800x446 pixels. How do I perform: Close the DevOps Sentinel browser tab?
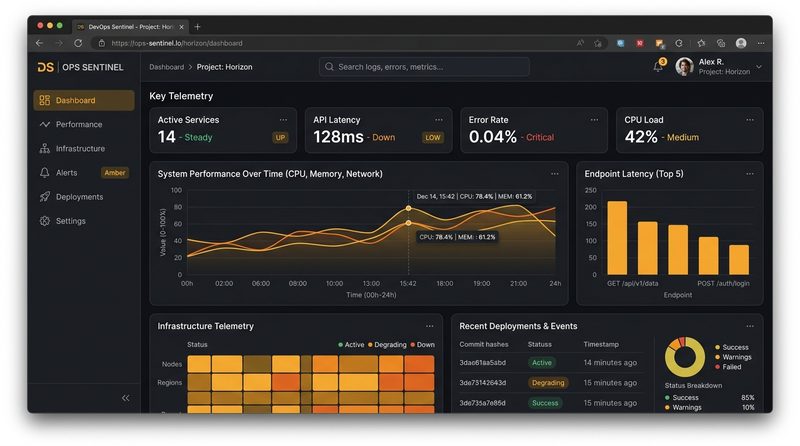181,27
